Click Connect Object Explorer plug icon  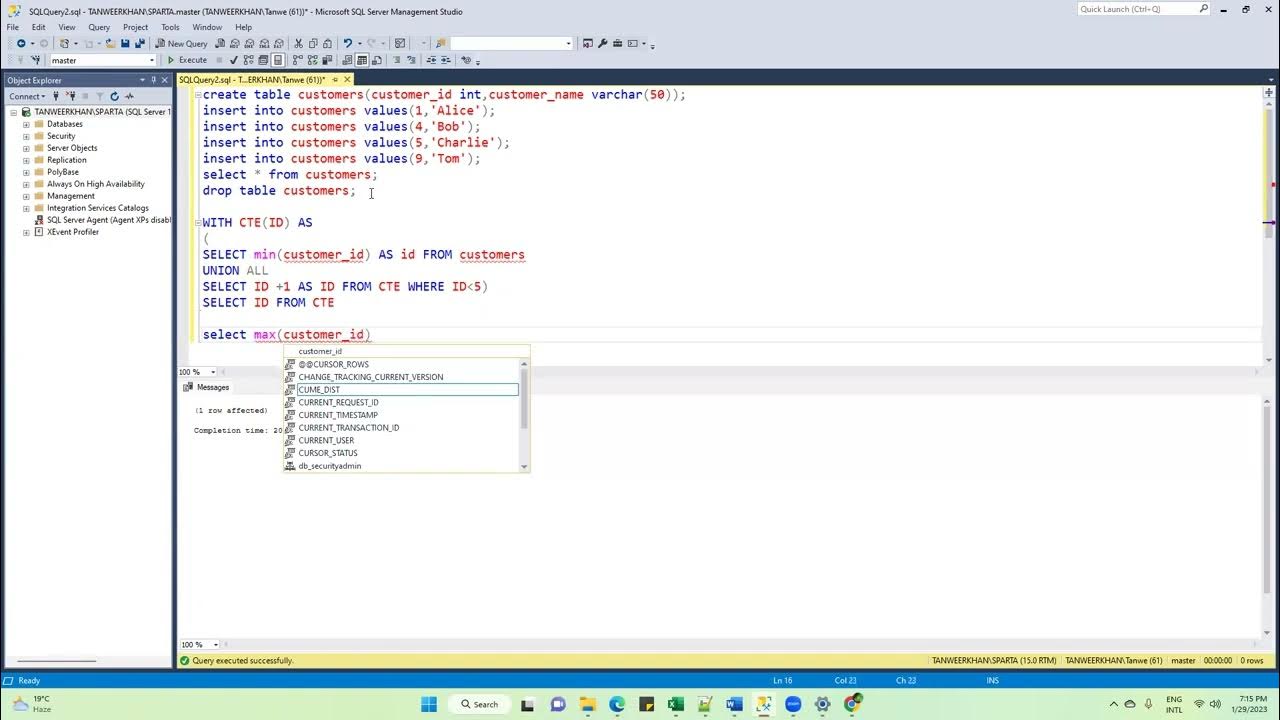coord(56,96)
